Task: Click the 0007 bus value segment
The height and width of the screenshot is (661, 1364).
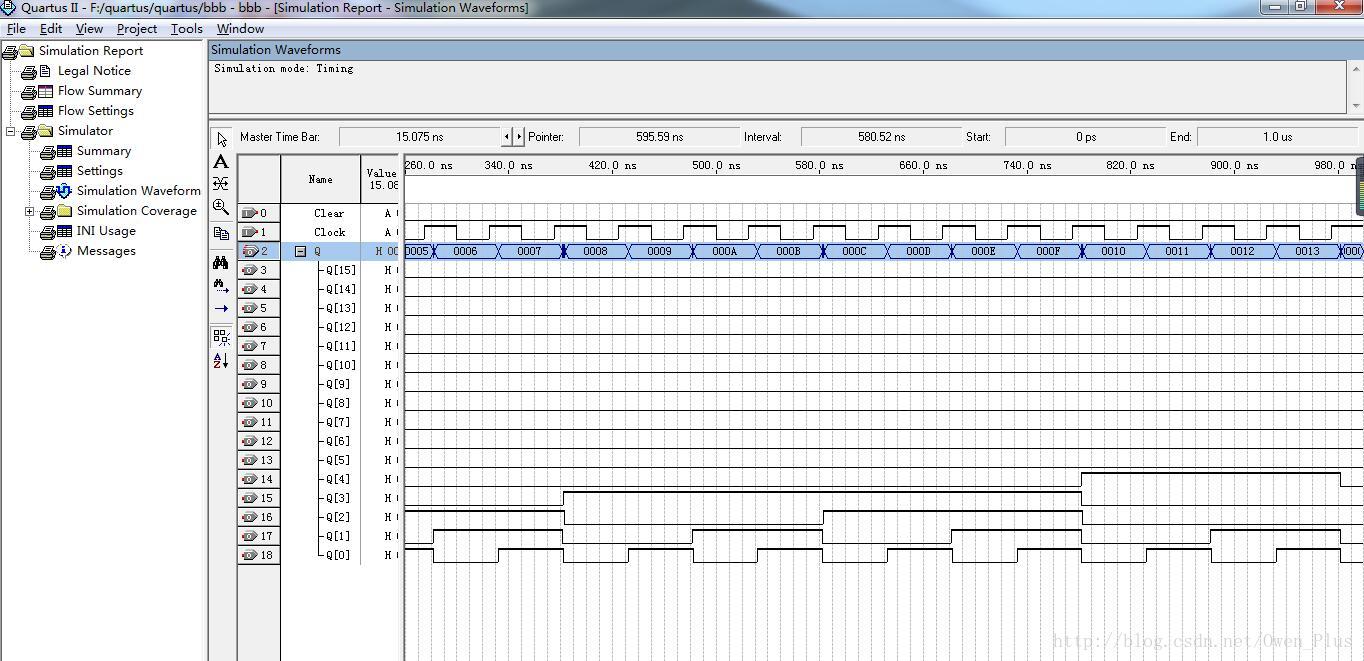Action: [530, 251]
